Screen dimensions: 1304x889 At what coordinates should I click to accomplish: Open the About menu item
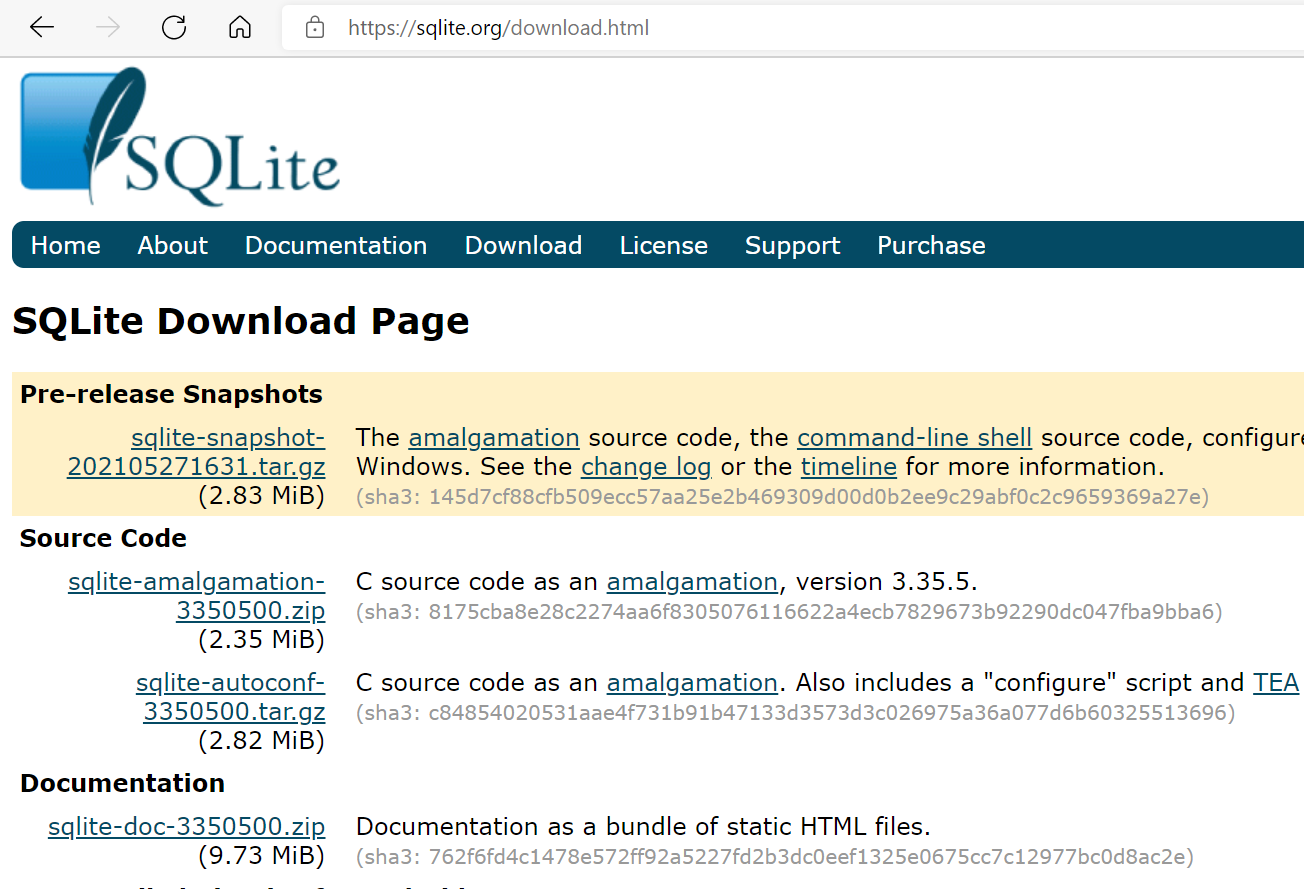click(x=173, y=246)
